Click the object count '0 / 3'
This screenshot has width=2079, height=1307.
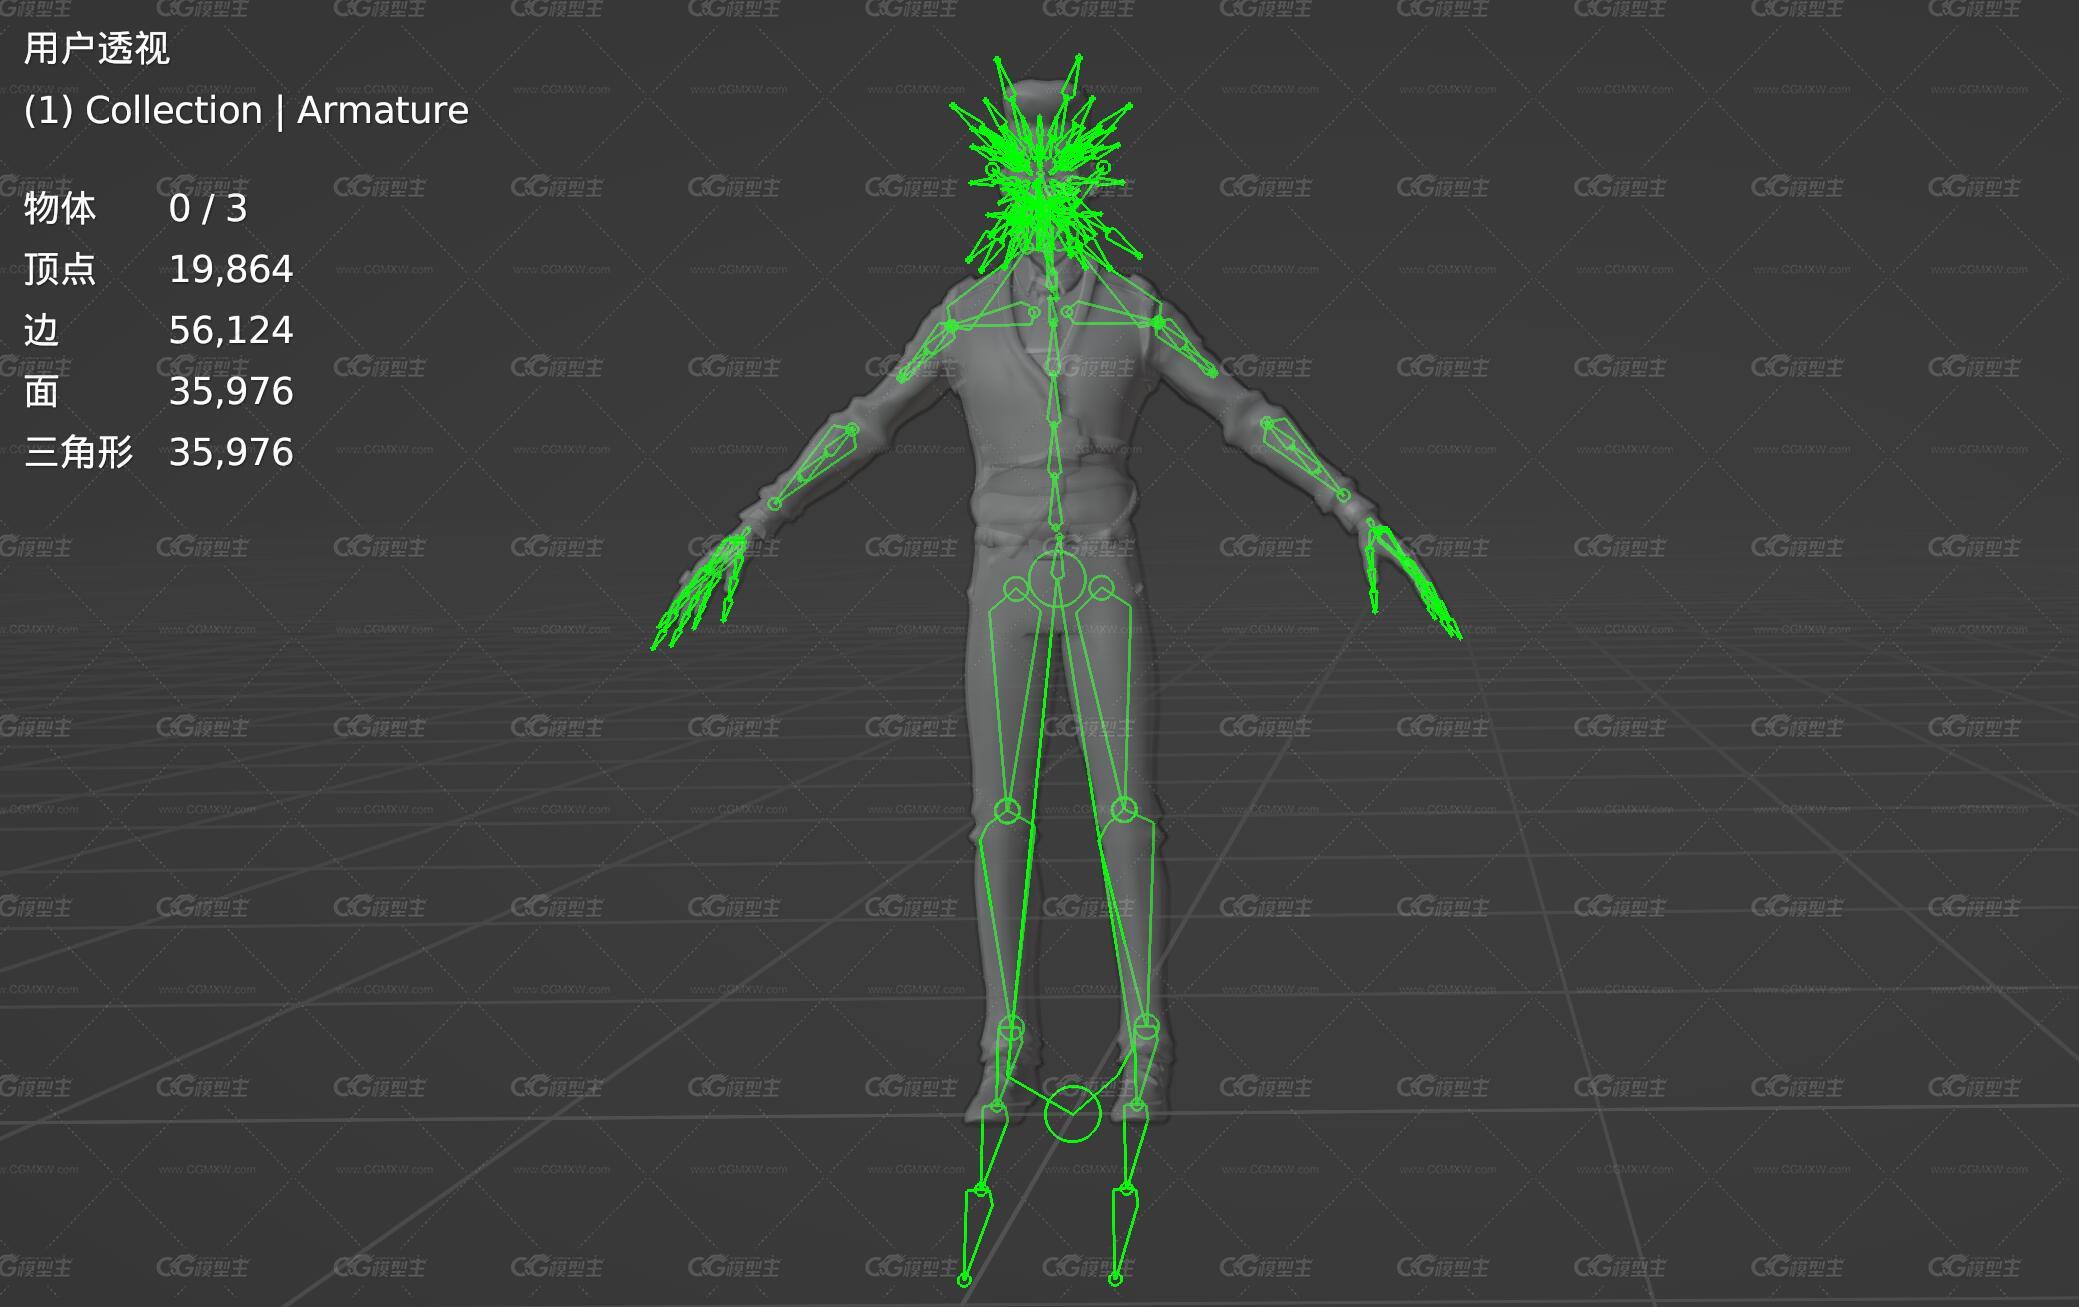pos(208,208)
